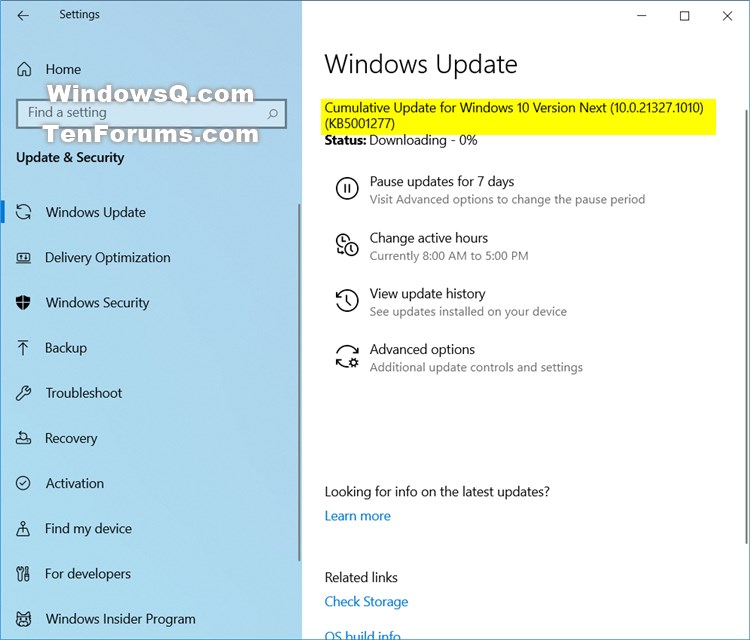Click Looking for info on latest updates text
The width and height of the screenshot is (750, 640).
click(437, 492)
